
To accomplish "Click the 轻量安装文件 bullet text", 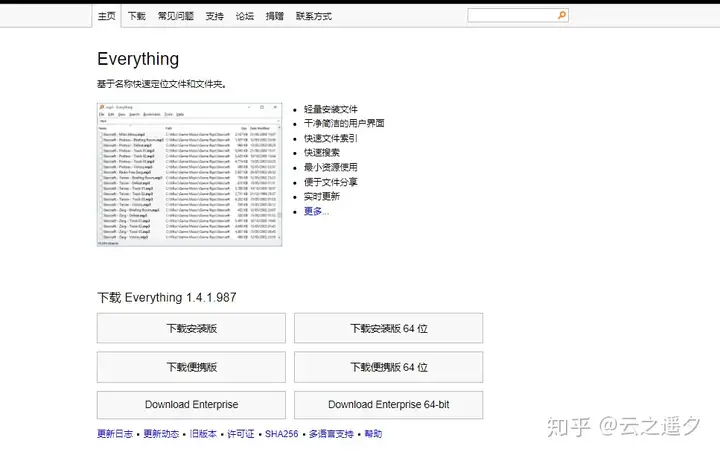I will tap(331, 109).
